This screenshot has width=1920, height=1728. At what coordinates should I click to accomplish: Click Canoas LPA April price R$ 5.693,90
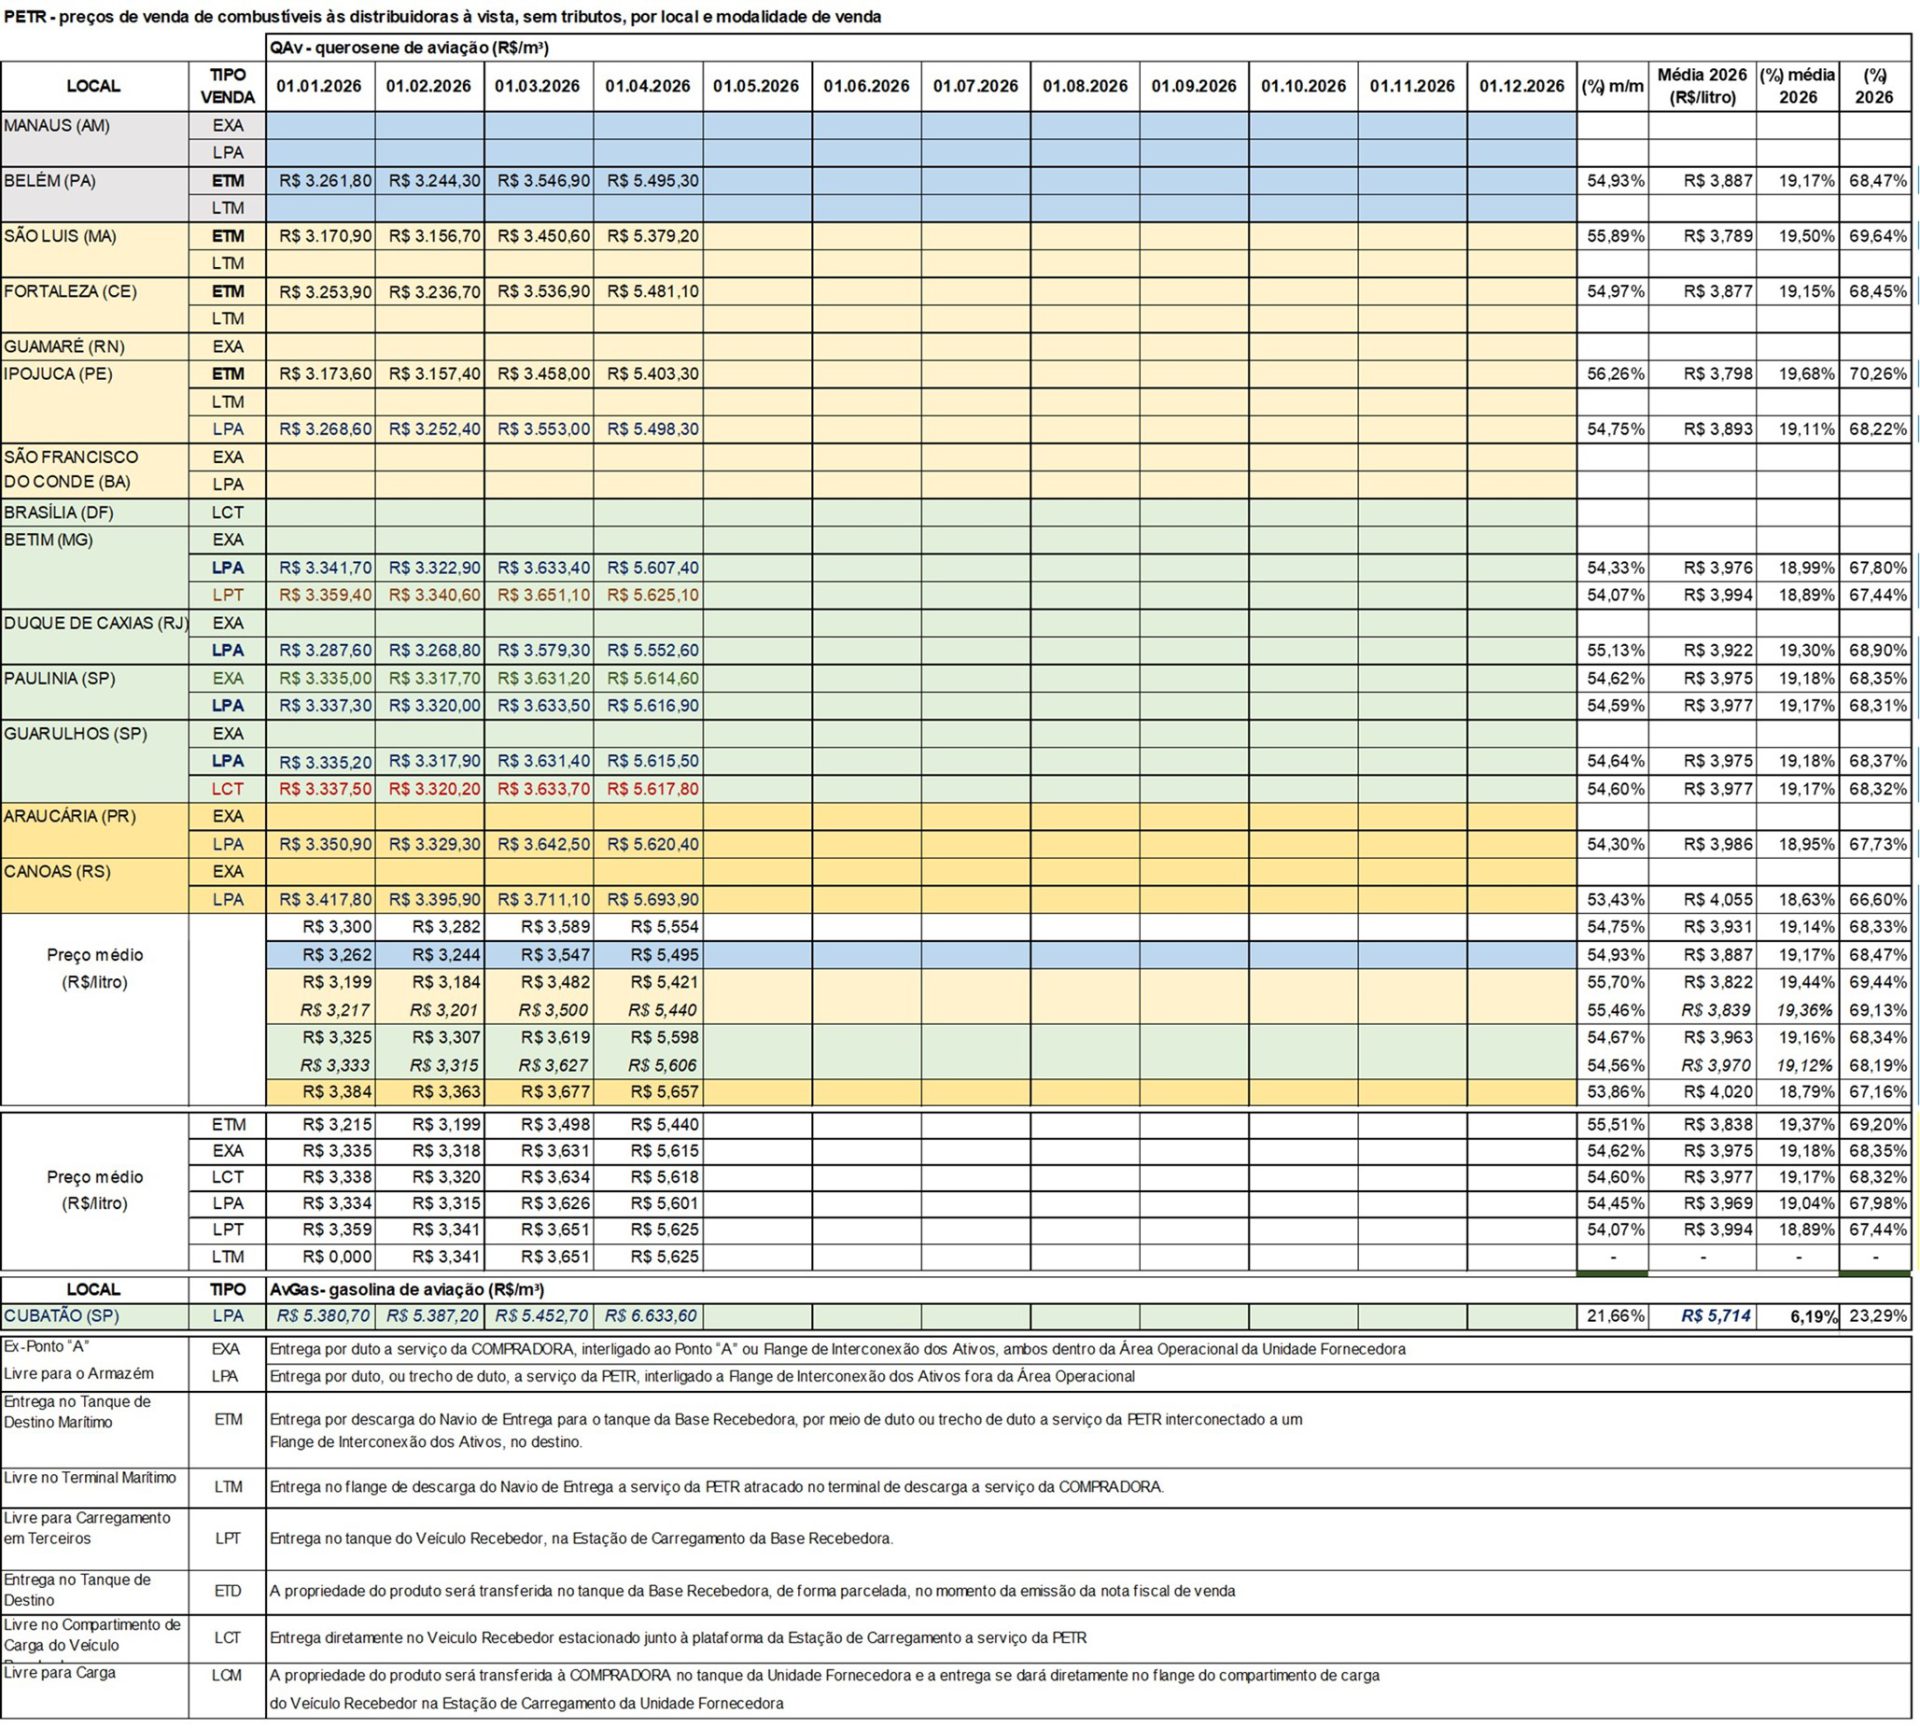(652, 899)
